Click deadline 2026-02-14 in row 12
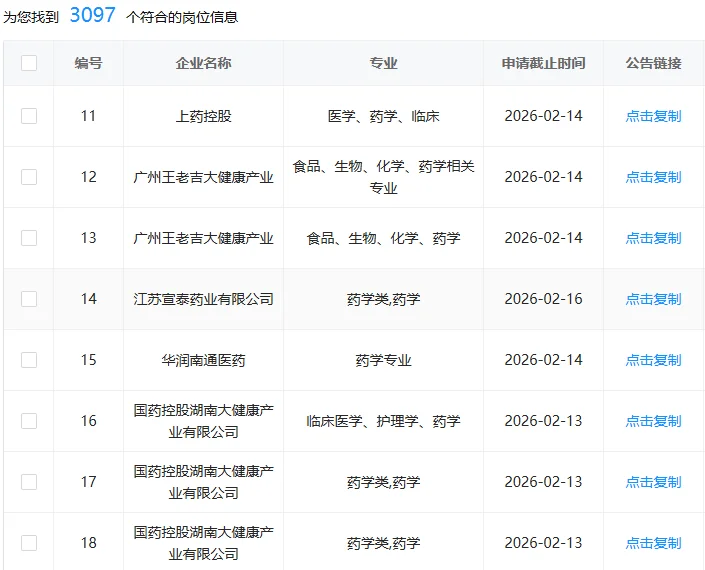The width and height of the screenshot is (705, 570). pyautogui.click(x=543, y=177)
